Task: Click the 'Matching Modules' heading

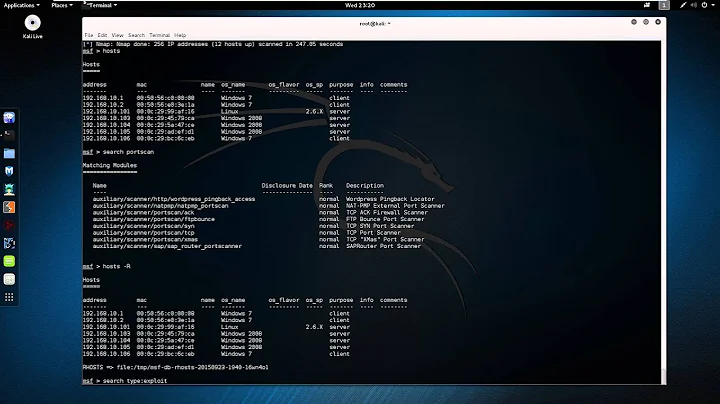Action: tap(110, 165)
